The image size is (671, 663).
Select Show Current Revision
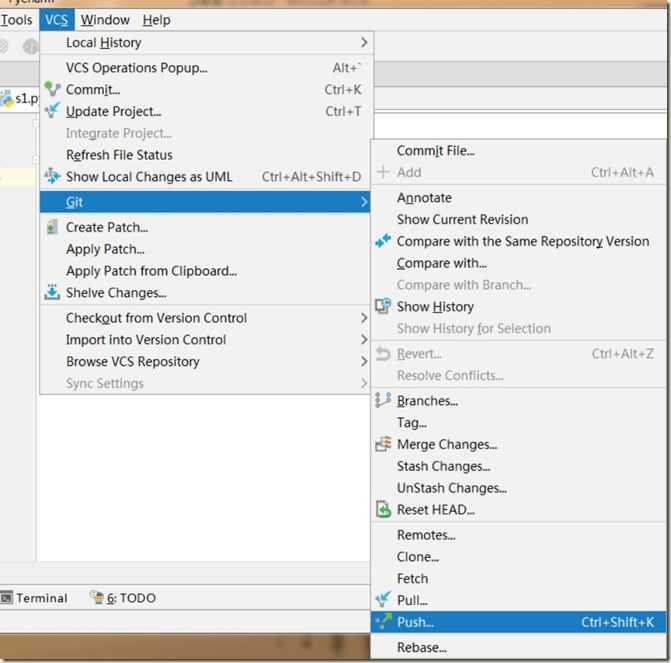click(x=518, y=219)
